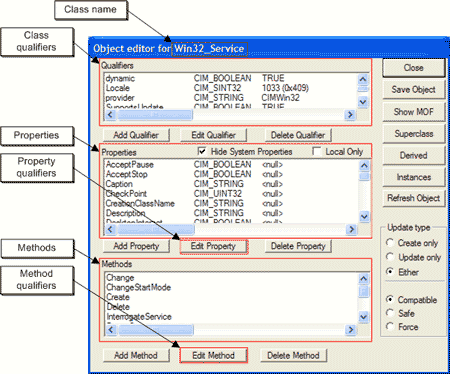Click Qualifiers list scroll left arrow
The width and height of the screenshot is (450, 374).
[x=110, y=115]
